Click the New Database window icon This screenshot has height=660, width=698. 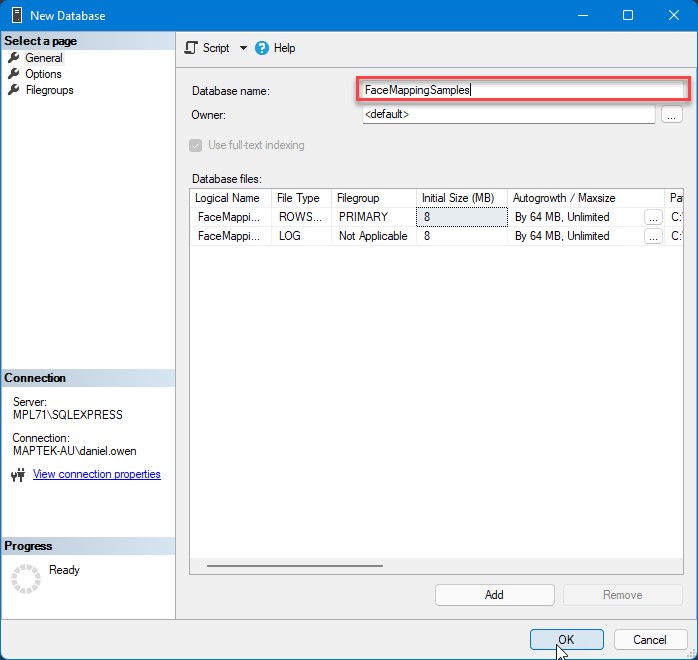tap(15, 15)
